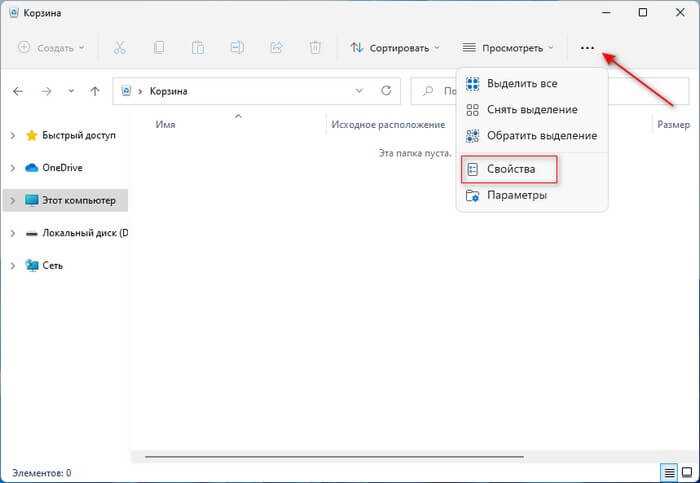The width and height of the screenshot is (700, 483).
Task: Click the search input field
Action: point(550,91)
